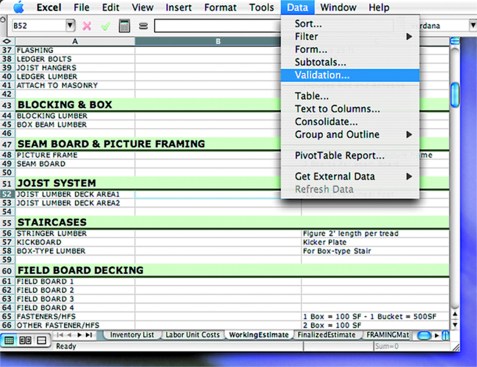Click vertical scrollbar down arrow

[x=455, y=324]
